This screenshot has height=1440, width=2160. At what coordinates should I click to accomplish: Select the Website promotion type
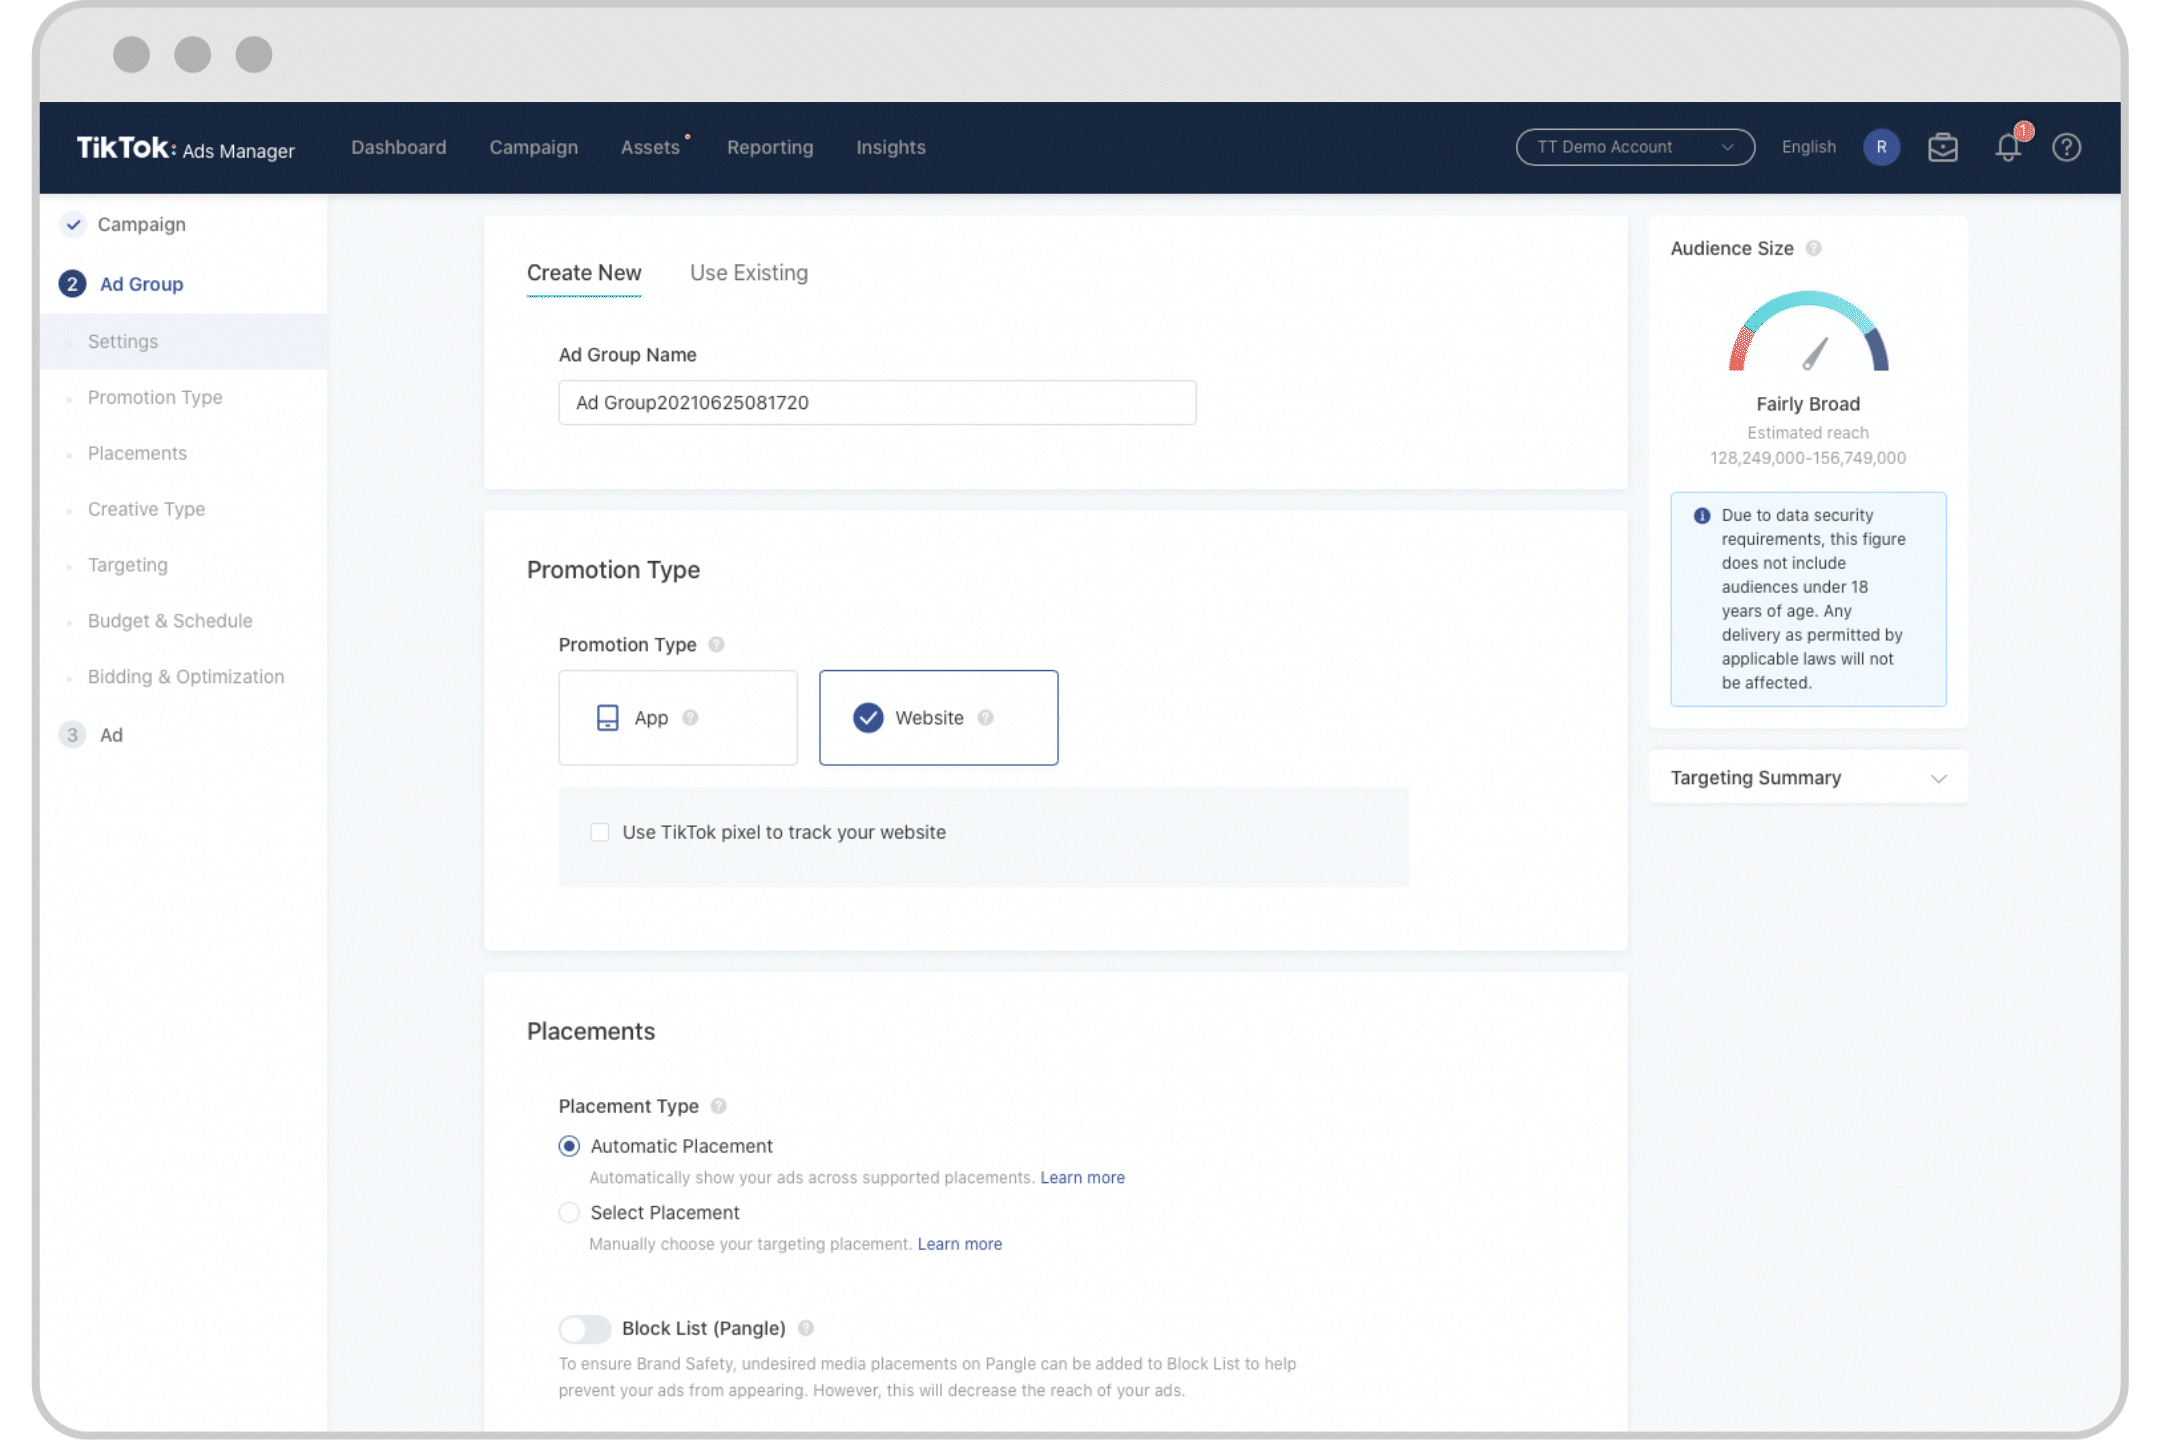tap(939, 717)
